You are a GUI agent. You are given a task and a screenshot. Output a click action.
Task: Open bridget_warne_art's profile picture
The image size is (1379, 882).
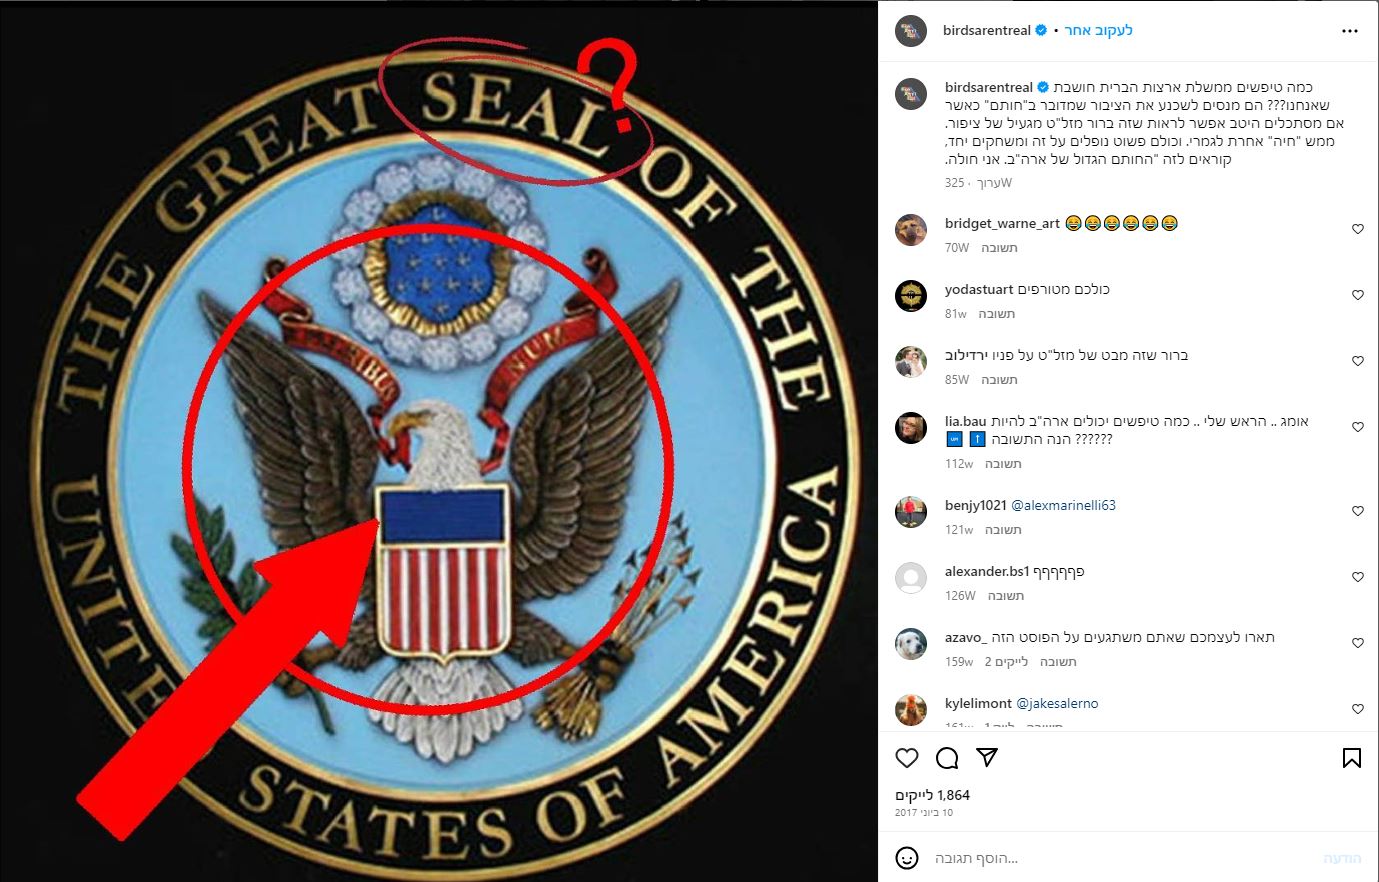(910, 230)
